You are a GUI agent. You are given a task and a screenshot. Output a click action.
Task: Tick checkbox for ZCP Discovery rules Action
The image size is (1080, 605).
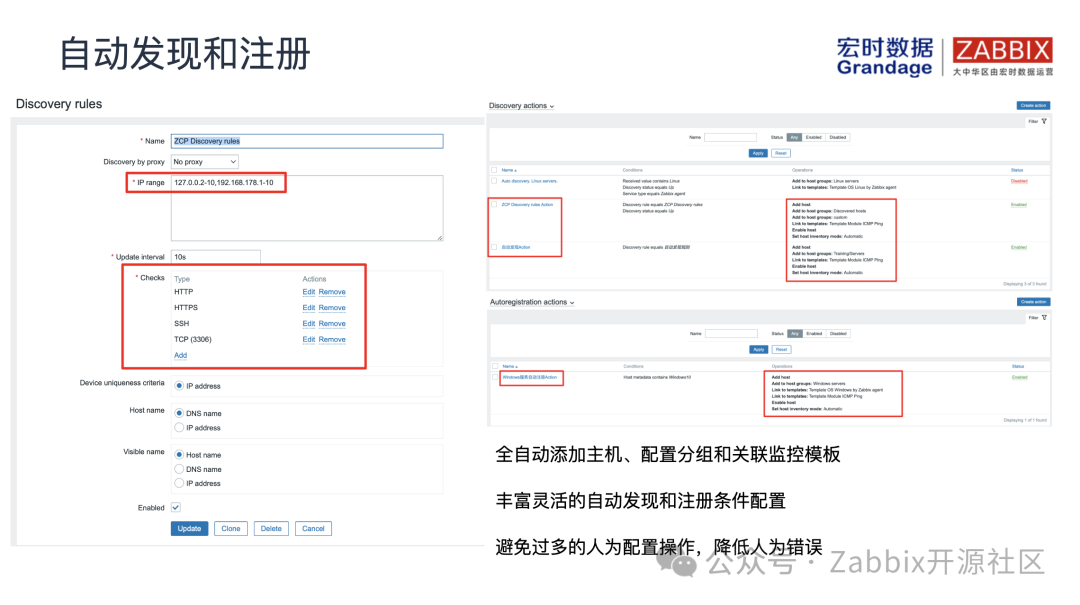(494, 205)
